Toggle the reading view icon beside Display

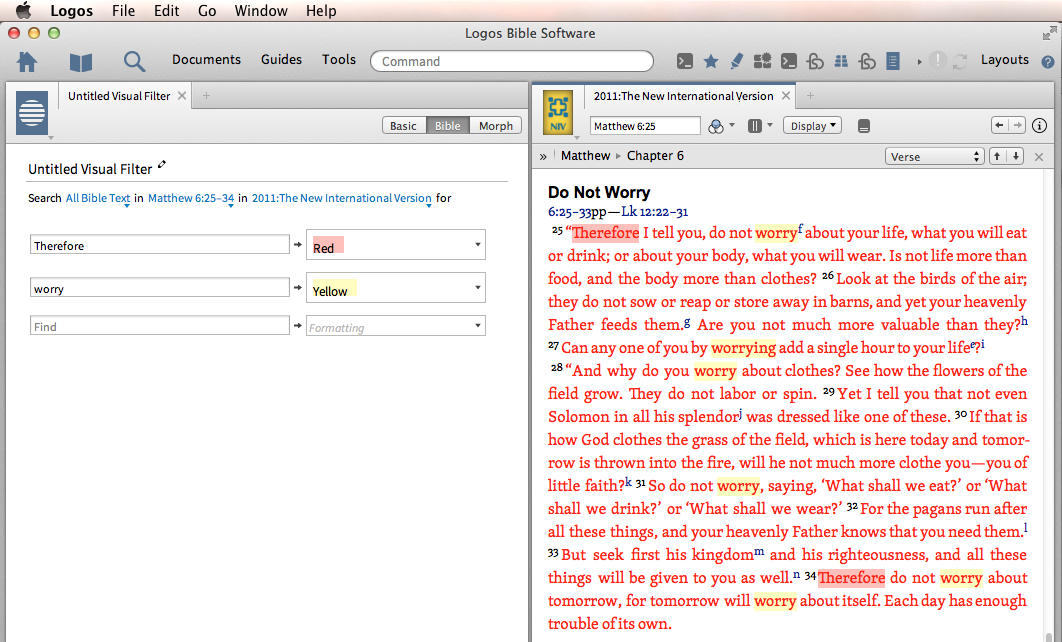pos(864,126)
